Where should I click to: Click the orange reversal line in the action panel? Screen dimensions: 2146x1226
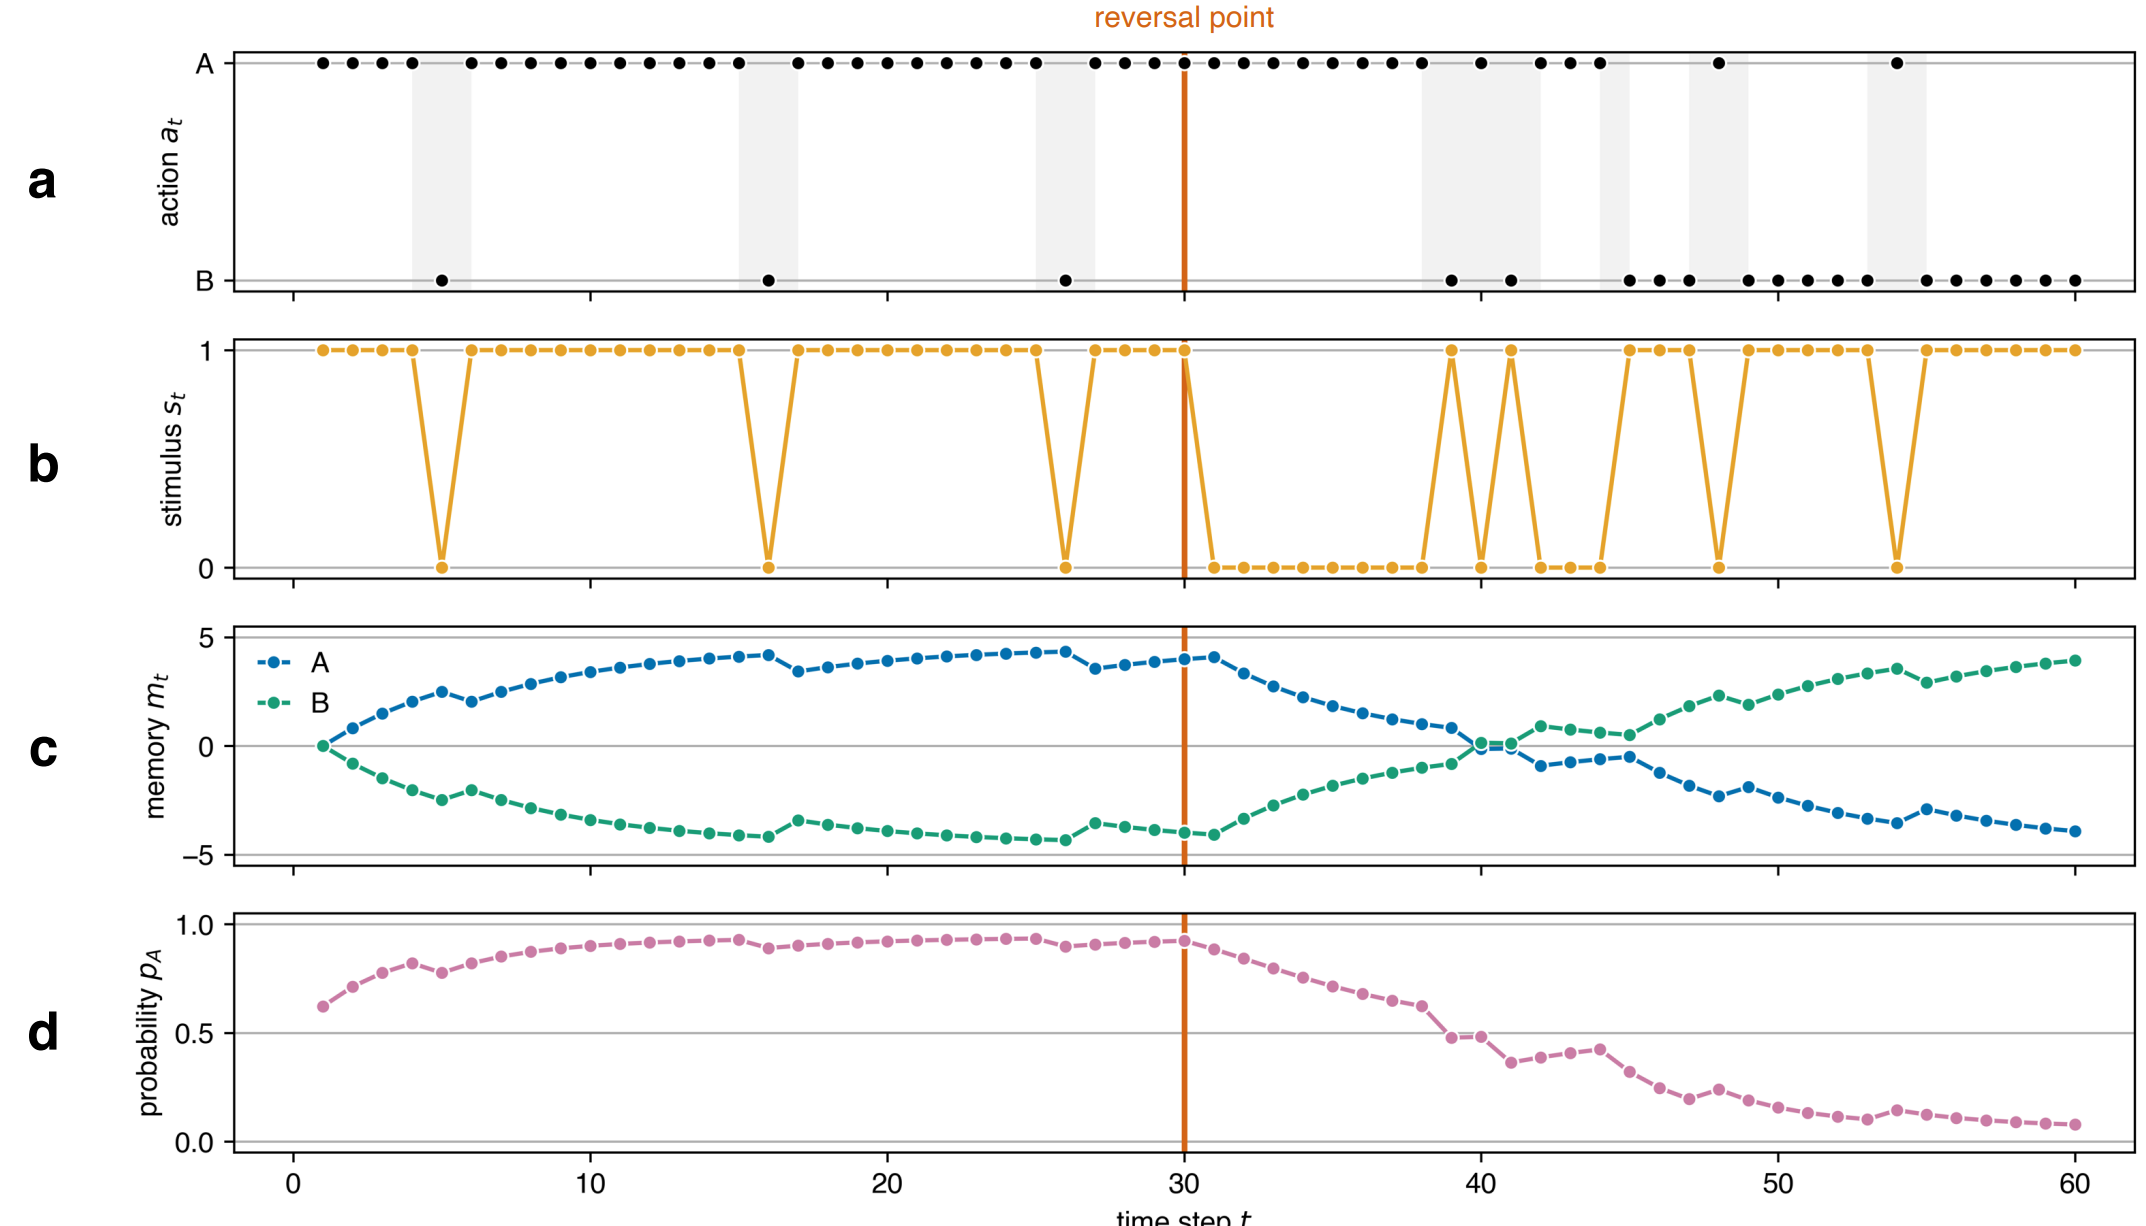click(1184, 172)
